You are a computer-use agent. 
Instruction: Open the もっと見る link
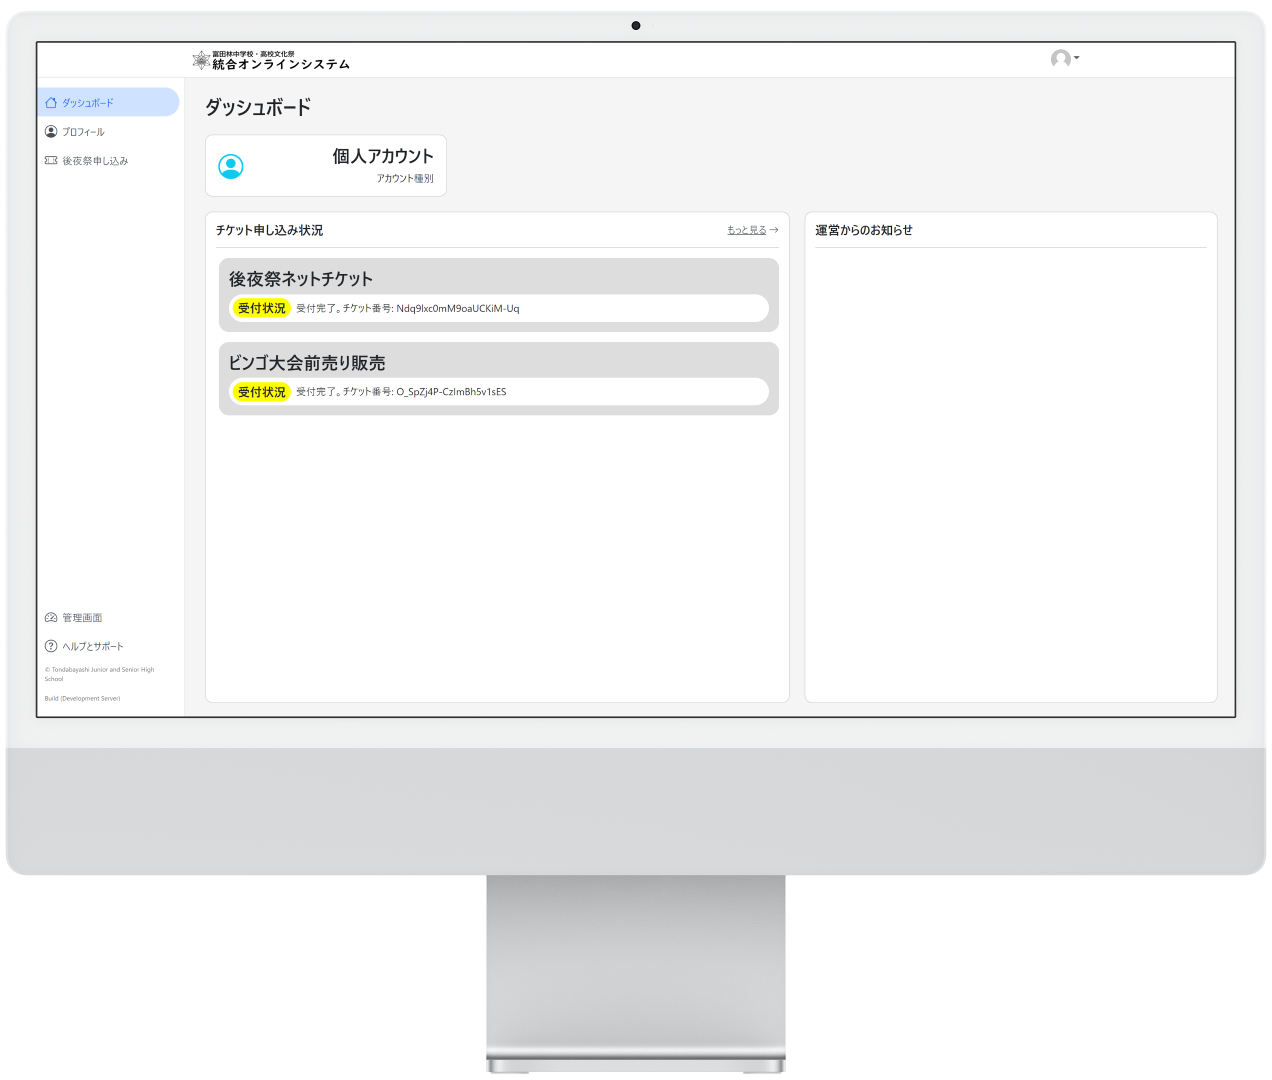(746, 230)
